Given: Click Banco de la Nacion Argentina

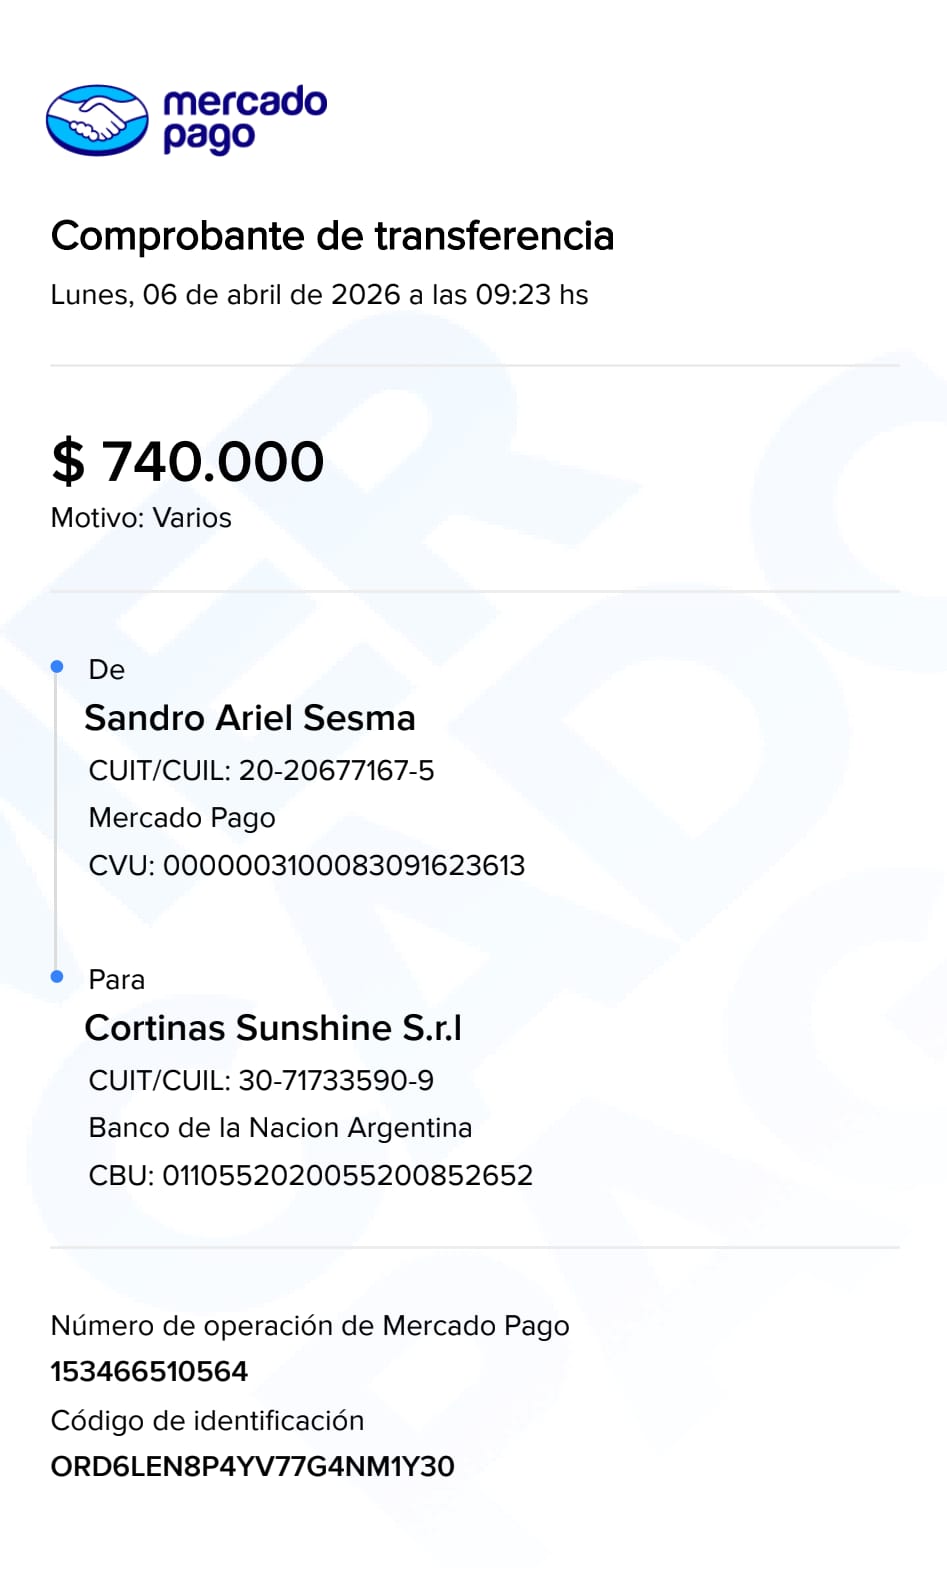Looking at the screenshot, I should point(280,1128).
